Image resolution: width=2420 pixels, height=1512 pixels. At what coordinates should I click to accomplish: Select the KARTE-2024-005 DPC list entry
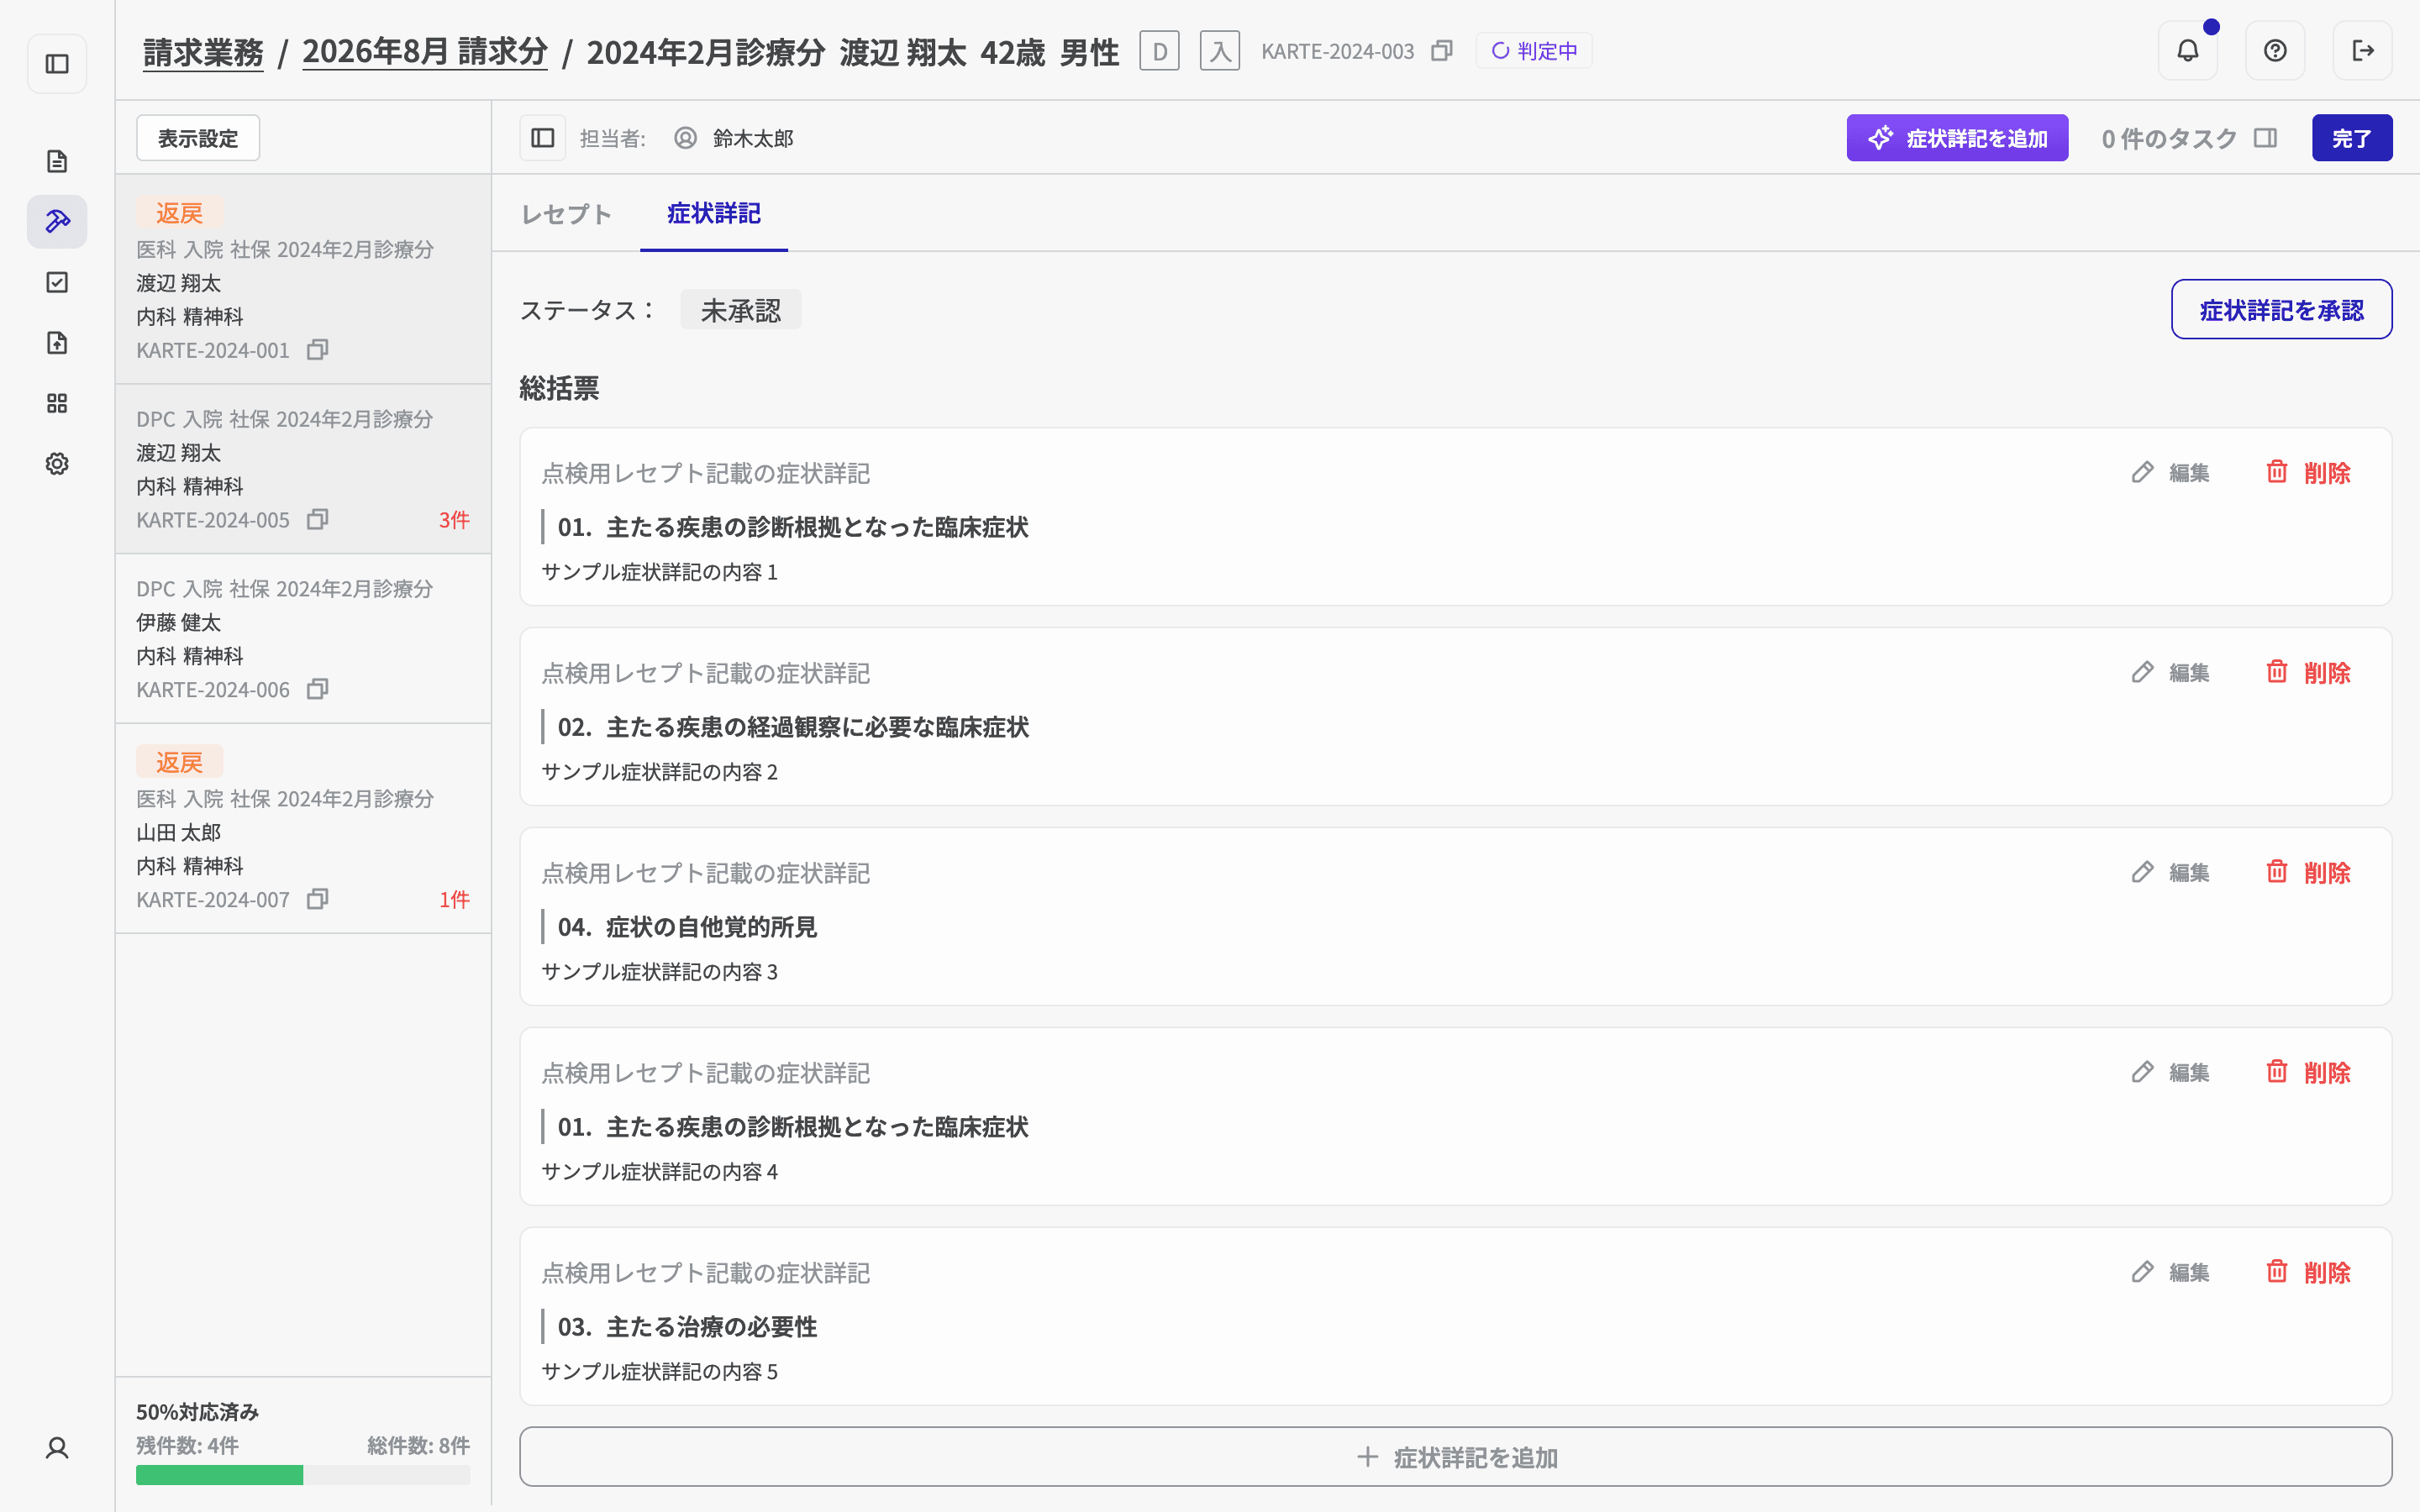pyautogui.click(x=303, y=469)
